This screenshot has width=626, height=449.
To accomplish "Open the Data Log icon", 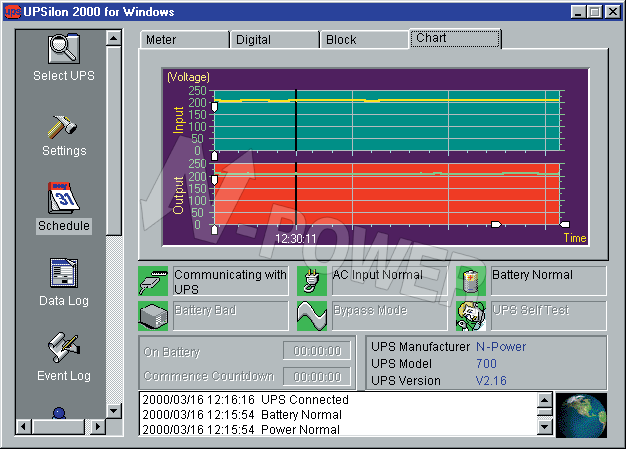I will coord(63,273).
